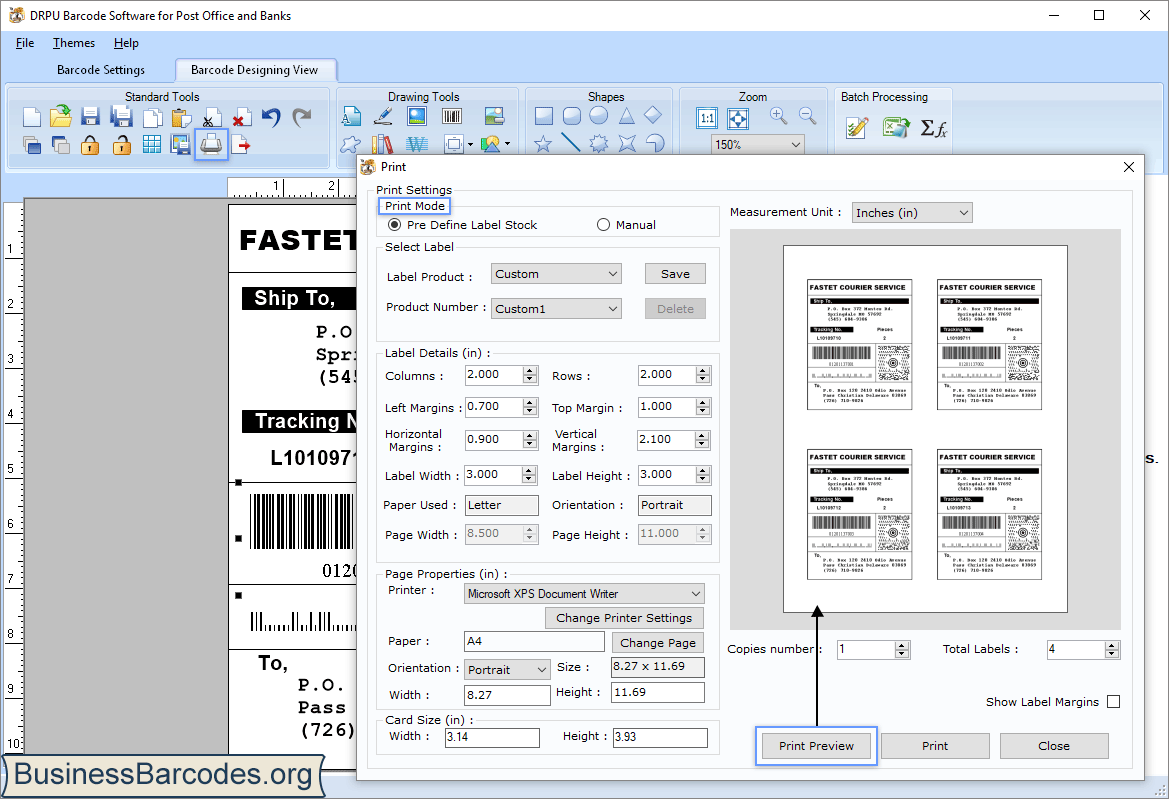Image resolution: width=1169 pixels, height=799 pixels.
Task: Open the File menu
Action: click(25, 43)
